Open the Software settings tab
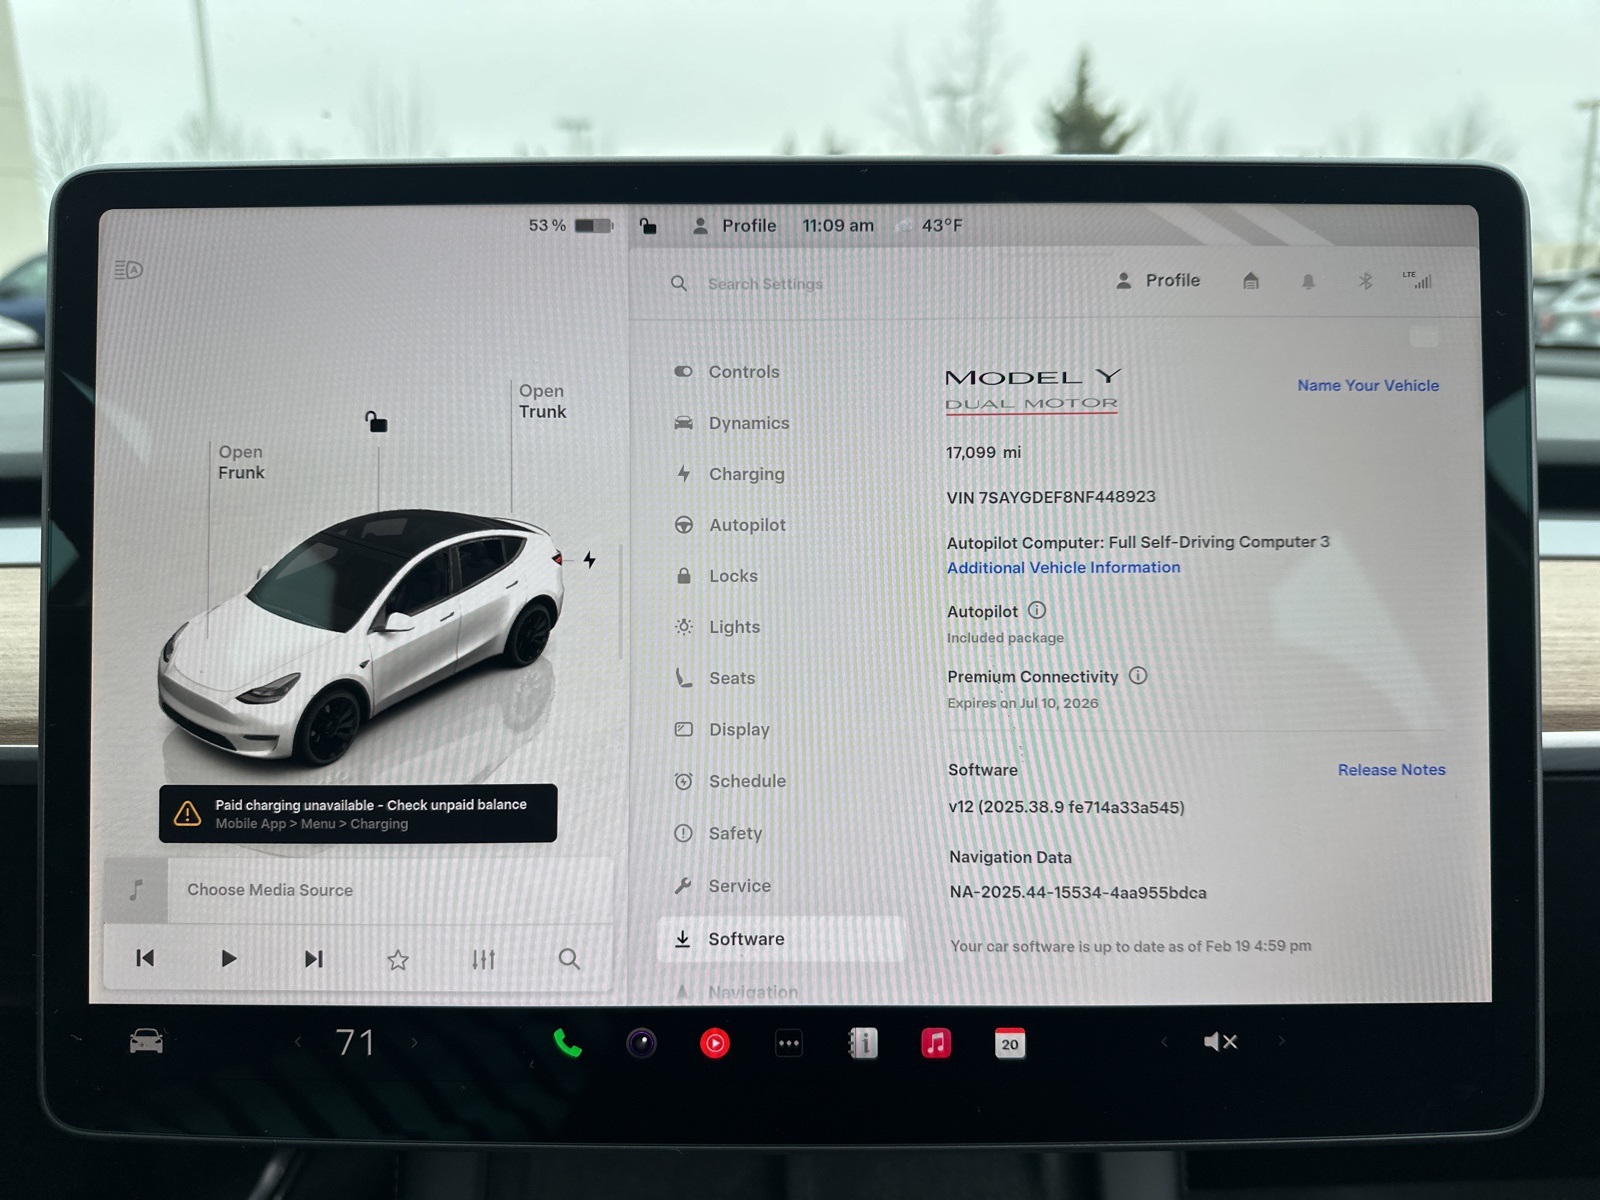Screen dimensions: 1600x1200 tap(746, 938)
